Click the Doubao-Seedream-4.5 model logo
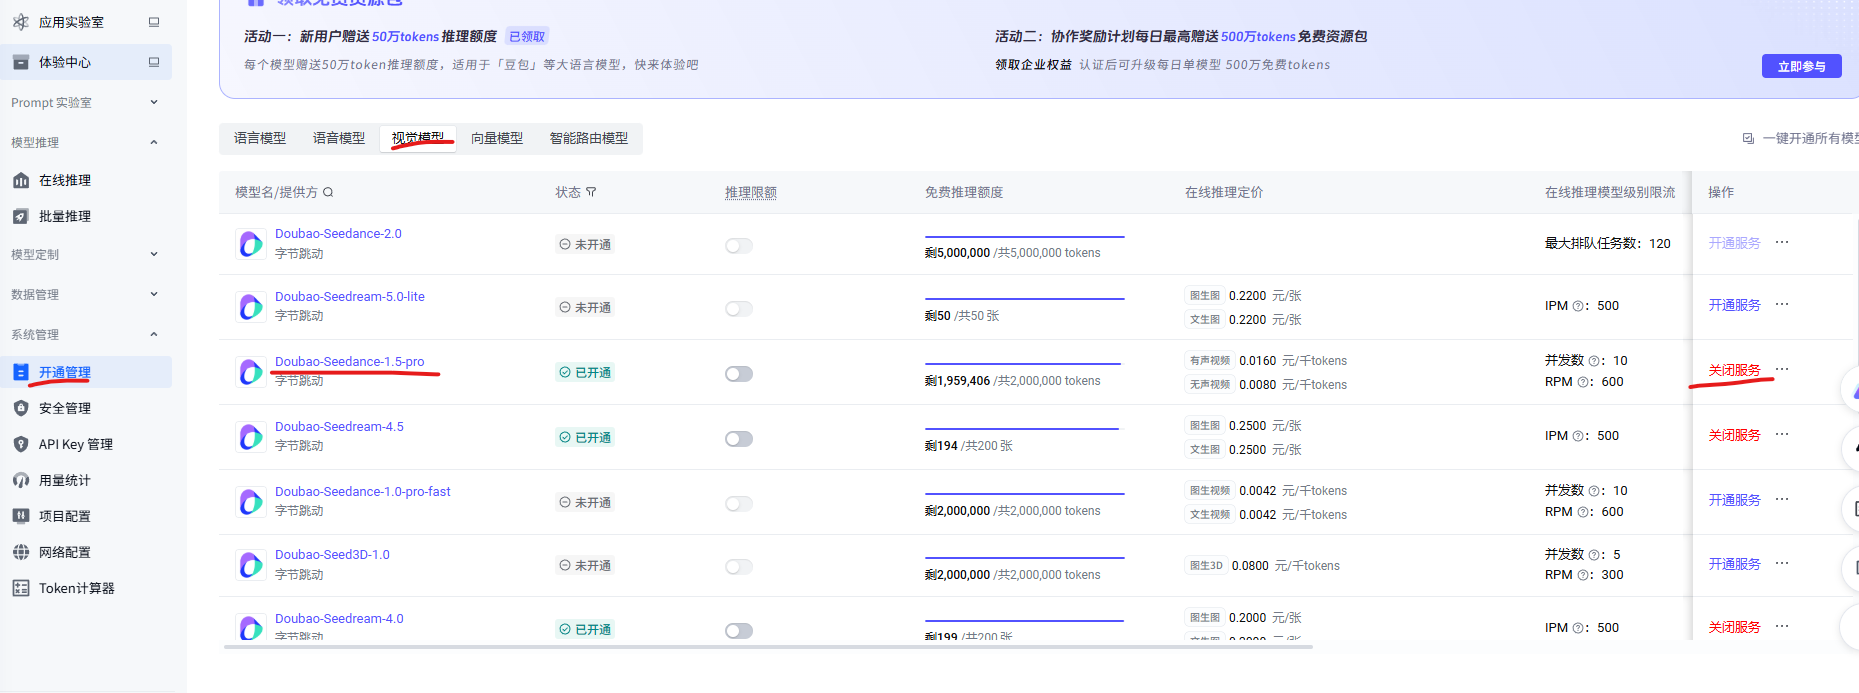The width and height of the screenshot is (1859, 693). click(251, 437)
